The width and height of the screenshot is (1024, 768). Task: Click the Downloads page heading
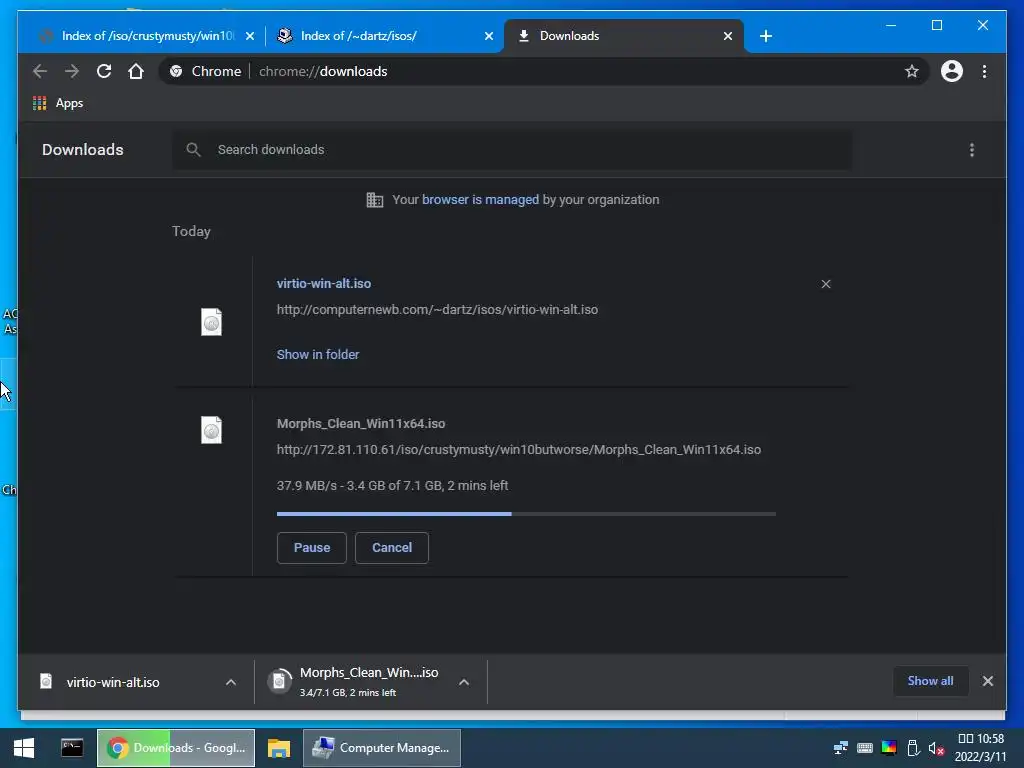(82, 150)
